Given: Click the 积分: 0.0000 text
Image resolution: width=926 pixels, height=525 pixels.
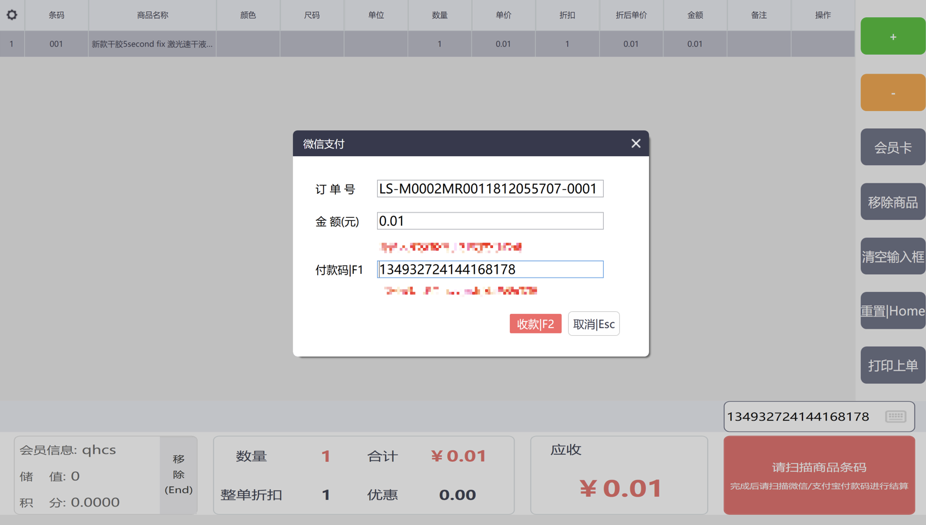Looking at the screenshot, I should pyautogui.click(x=70, y=502).
